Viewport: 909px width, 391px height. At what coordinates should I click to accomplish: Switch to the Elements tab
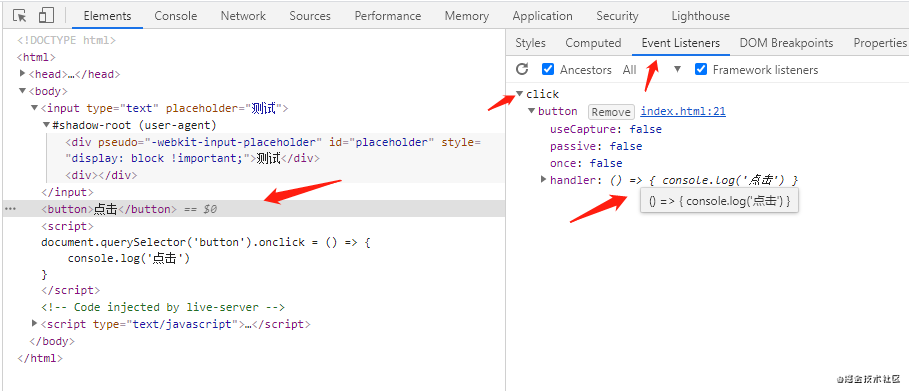[107, 16]
